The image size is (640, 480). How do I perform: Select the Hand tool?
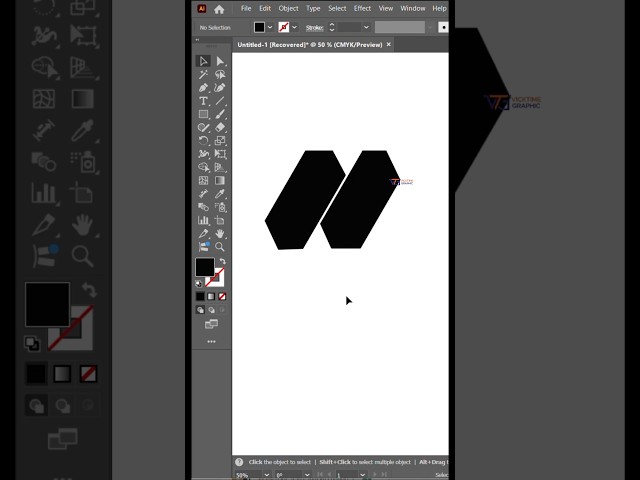[x=220, y=233]
